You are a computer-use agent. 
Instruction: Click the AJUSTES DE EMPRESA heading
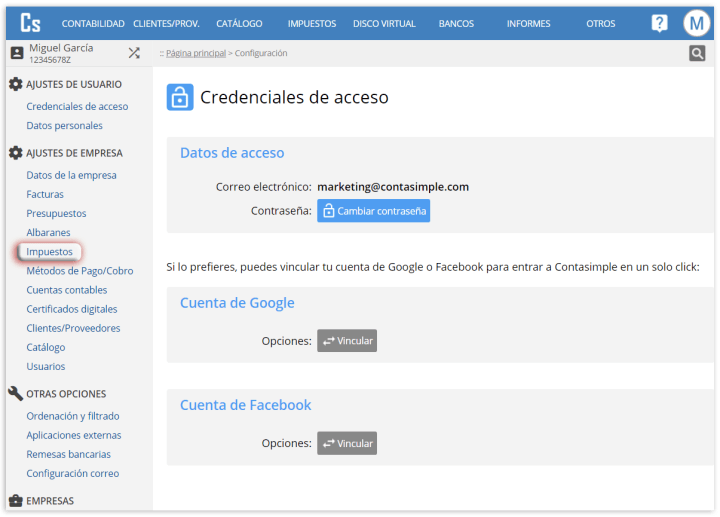click(74, 153)
